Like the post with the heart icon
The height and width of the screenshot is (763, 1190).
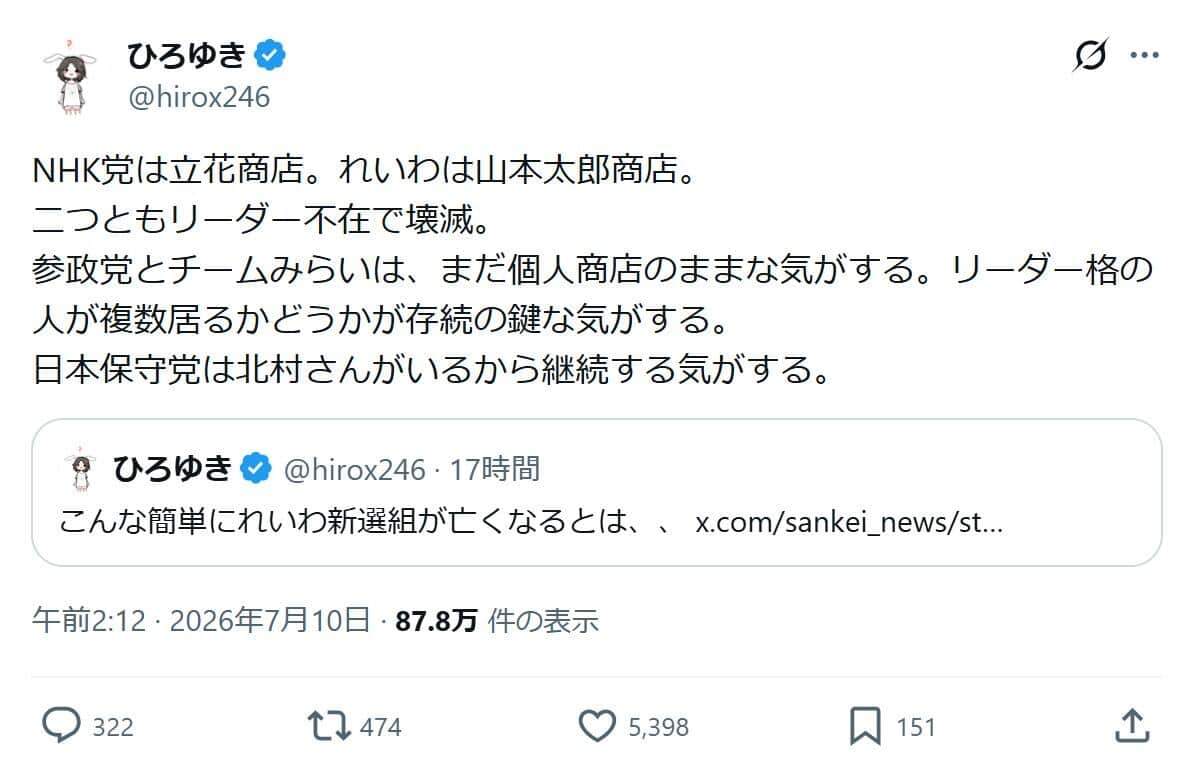(597, 726)
